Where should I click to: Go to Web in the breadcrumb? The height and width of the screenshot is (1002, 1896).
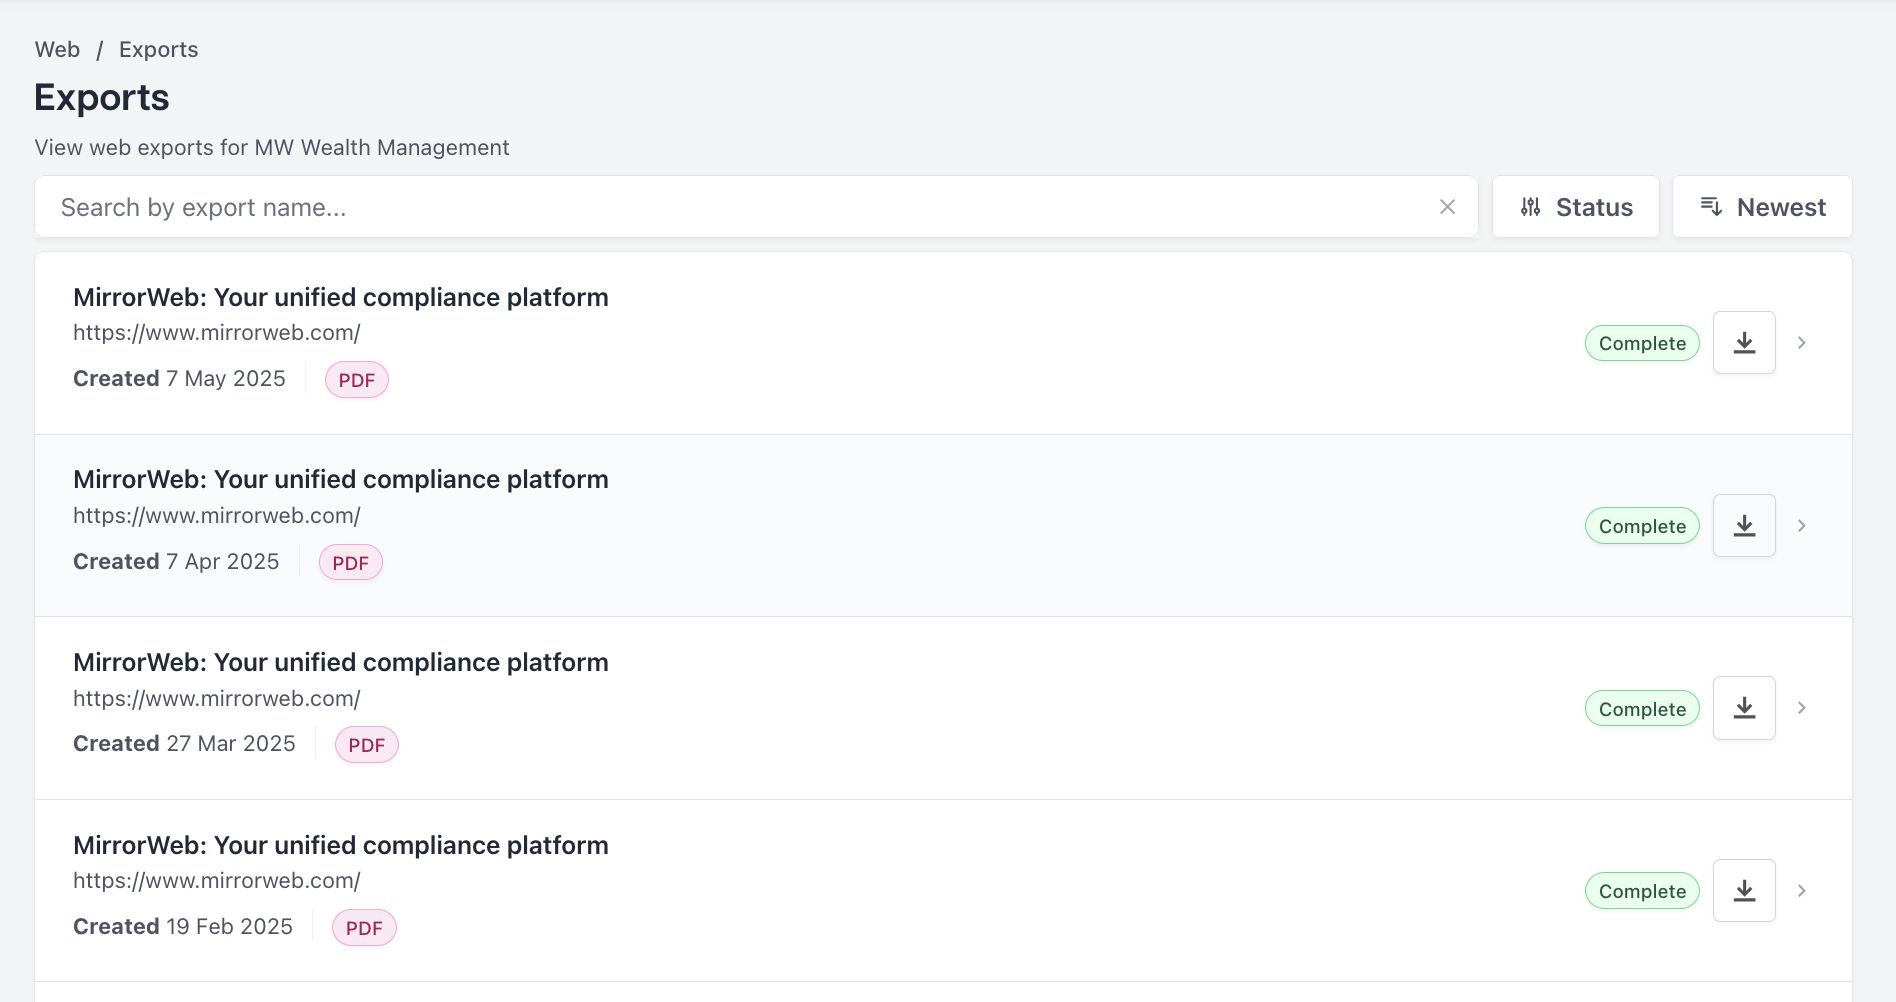(x=57, y=50)
